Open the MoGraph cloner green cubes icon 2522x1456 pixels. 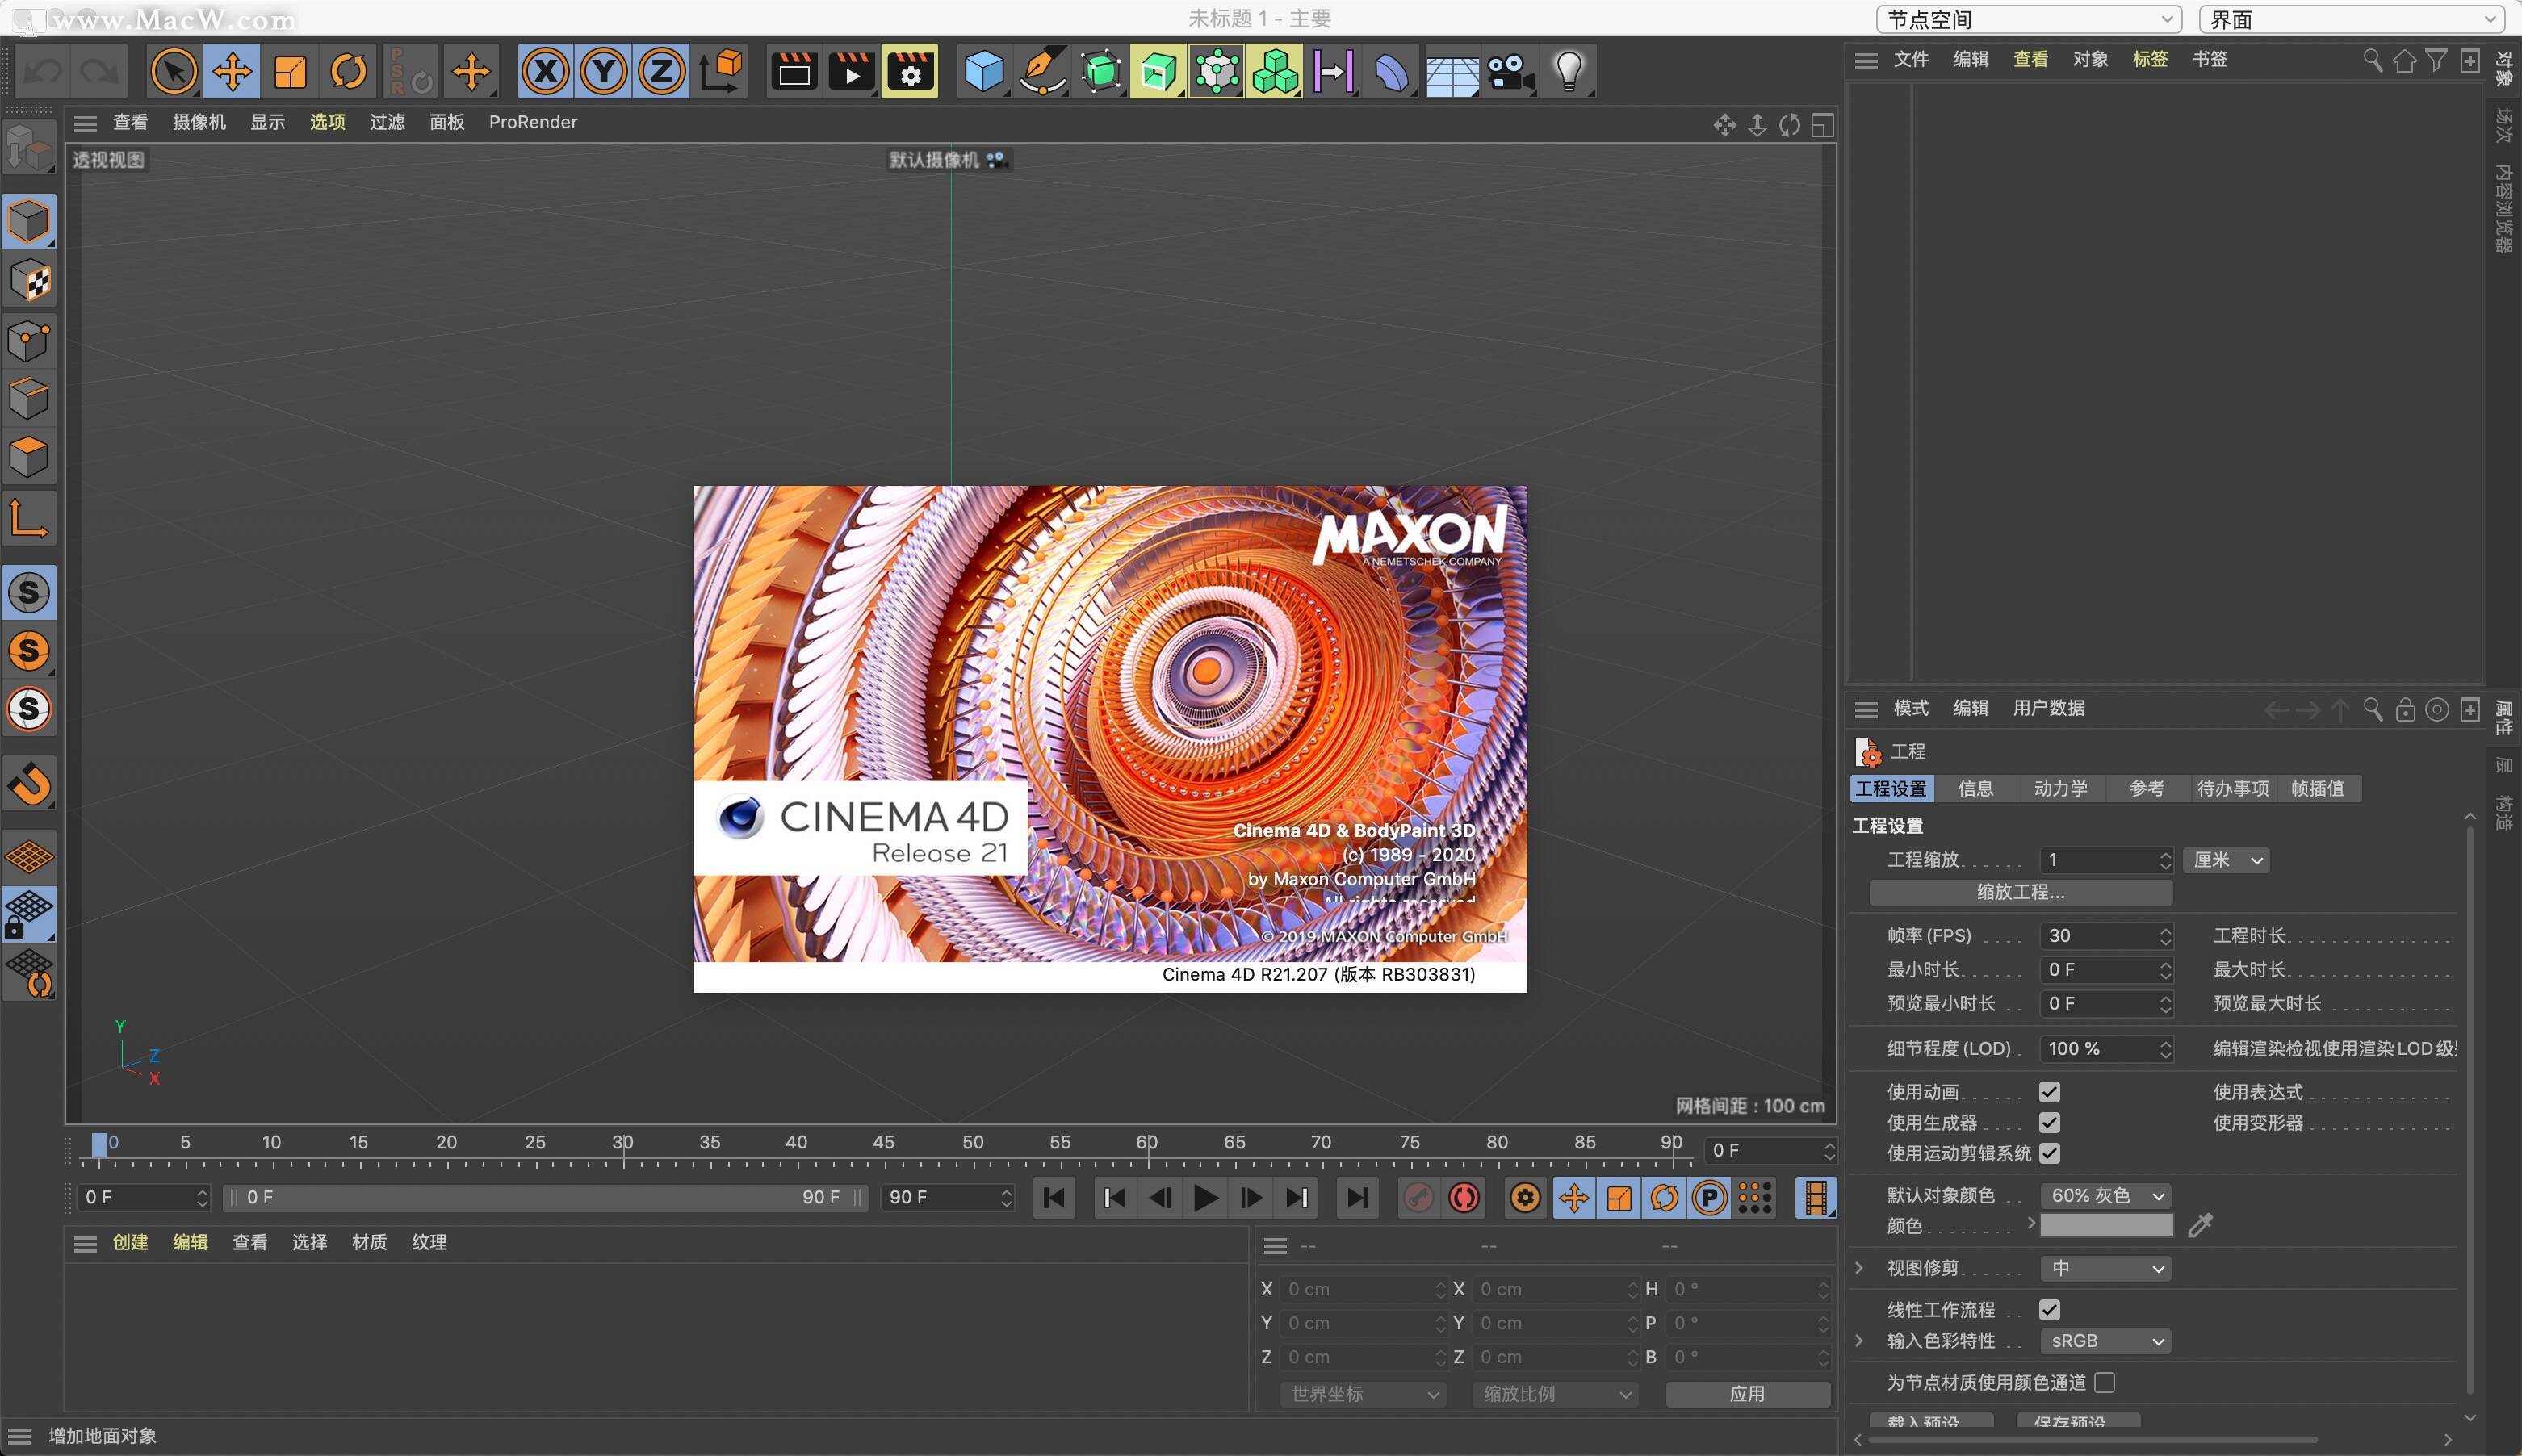[1275, 71]
